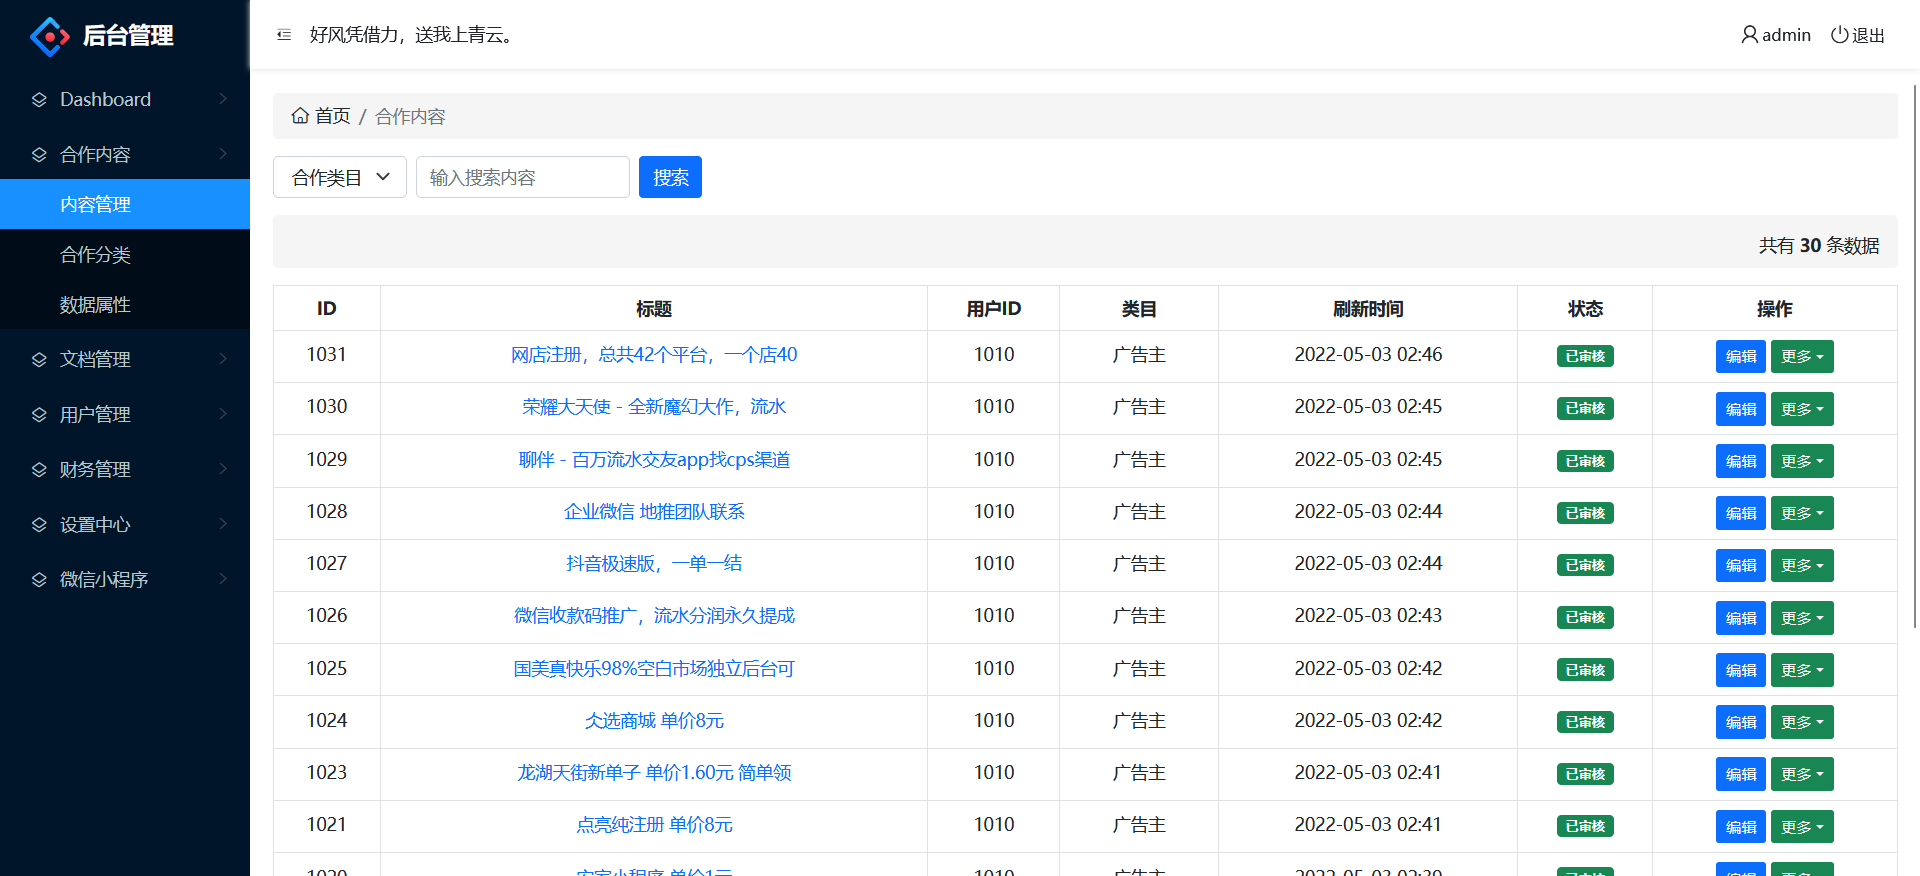
Task: Expand the 设置中心 menu chevron
Action: tap(223, 524)
